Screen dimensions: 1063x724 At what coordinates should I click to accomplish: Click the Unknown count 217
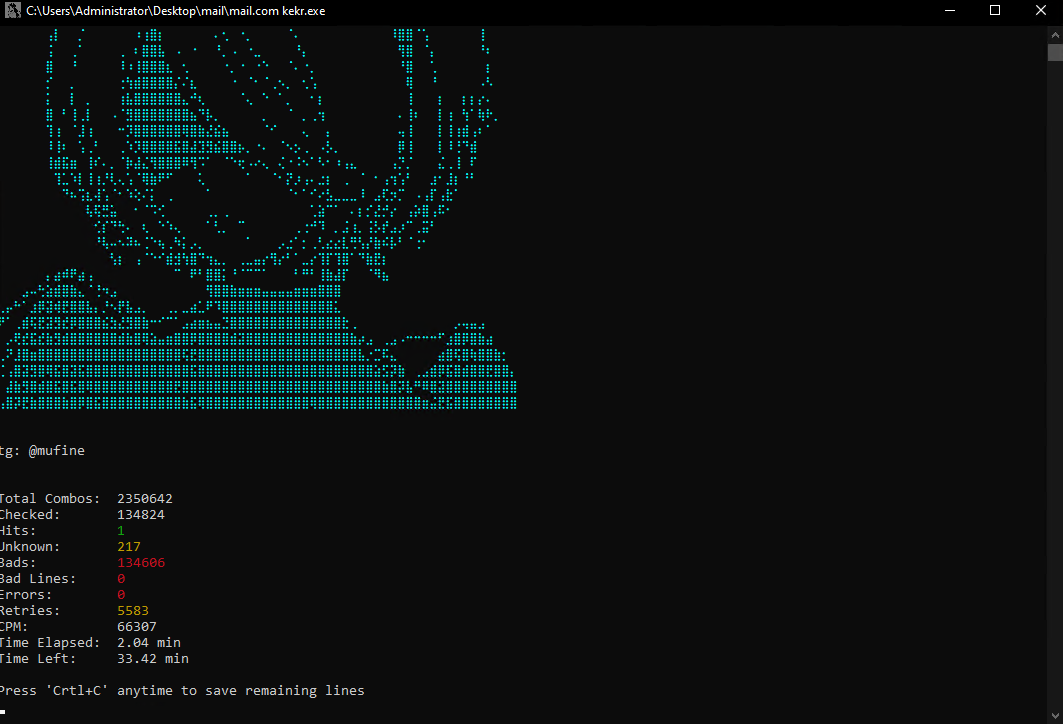coord(129,547)
